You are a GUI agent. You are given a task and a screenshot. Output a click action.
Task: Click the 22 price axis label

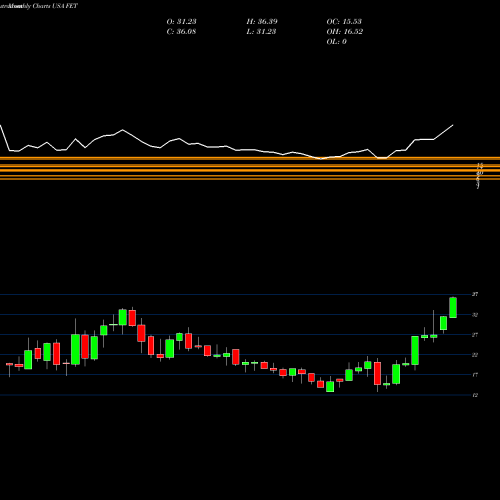click(475, 355)
